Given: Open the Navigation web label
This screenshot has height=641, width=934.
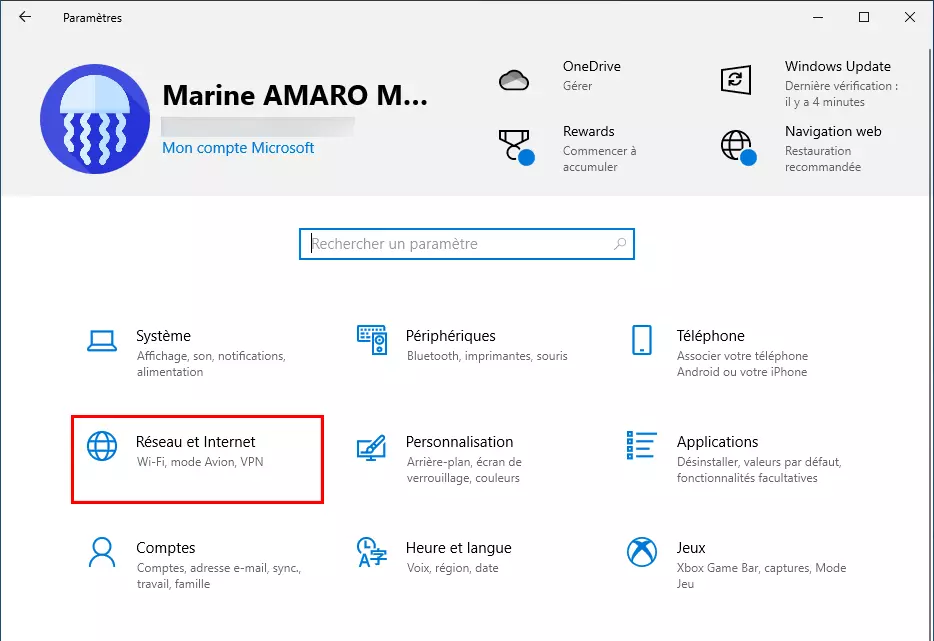Looking at the screenshot, I should click(x=833, y=131).
